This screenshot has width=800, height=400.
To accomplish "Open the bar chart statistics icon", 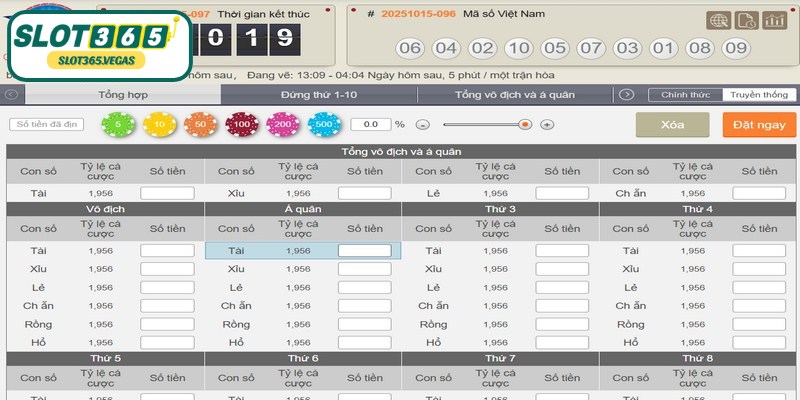I will coord(773,20).
